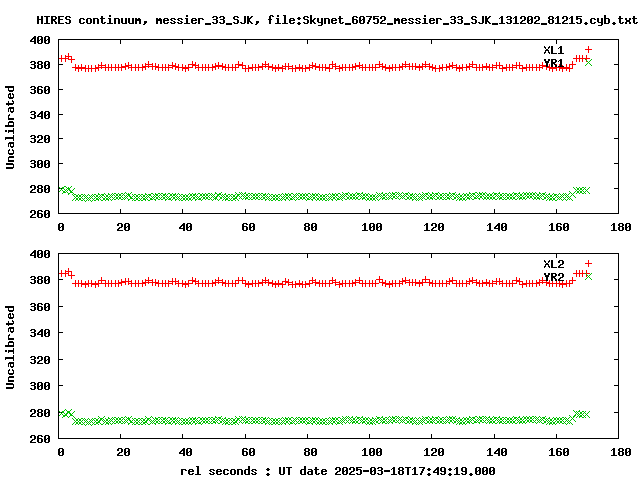Click the top plot's Uncalibrated axis label

(10, 127)
